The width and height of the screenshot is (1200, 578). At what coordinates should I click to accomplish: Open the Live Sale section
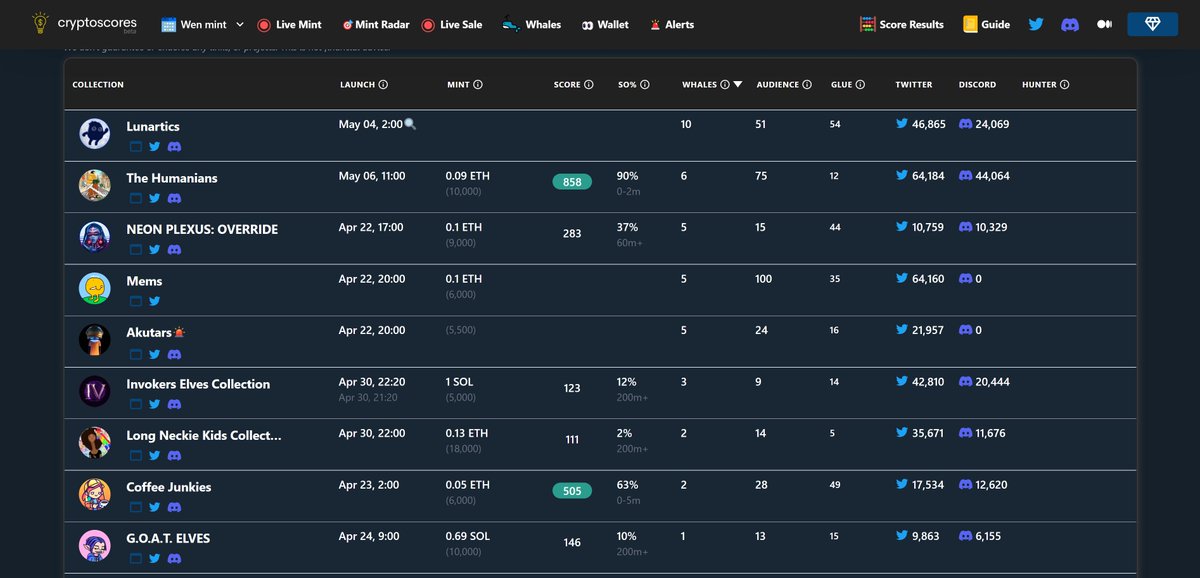coord(451,24)
